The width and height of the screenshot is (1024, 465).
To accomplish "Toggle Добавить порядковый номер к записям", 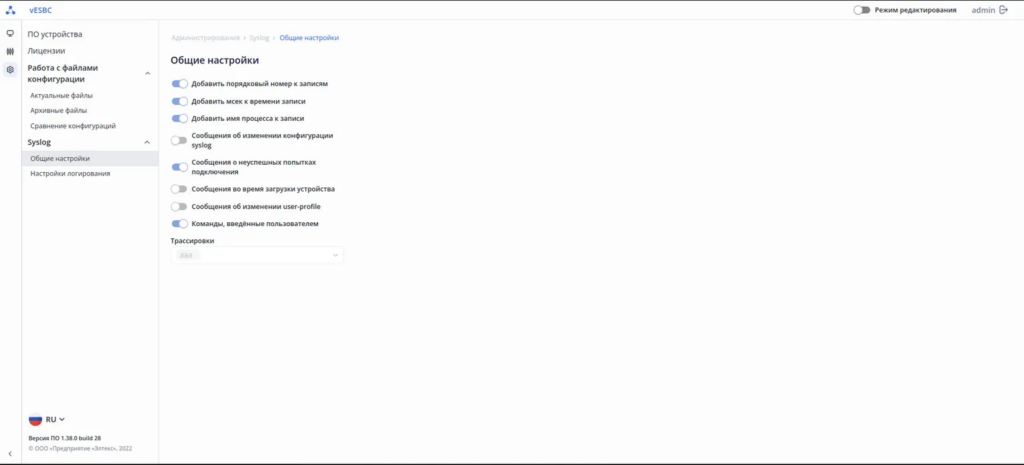I will point(180,84).
